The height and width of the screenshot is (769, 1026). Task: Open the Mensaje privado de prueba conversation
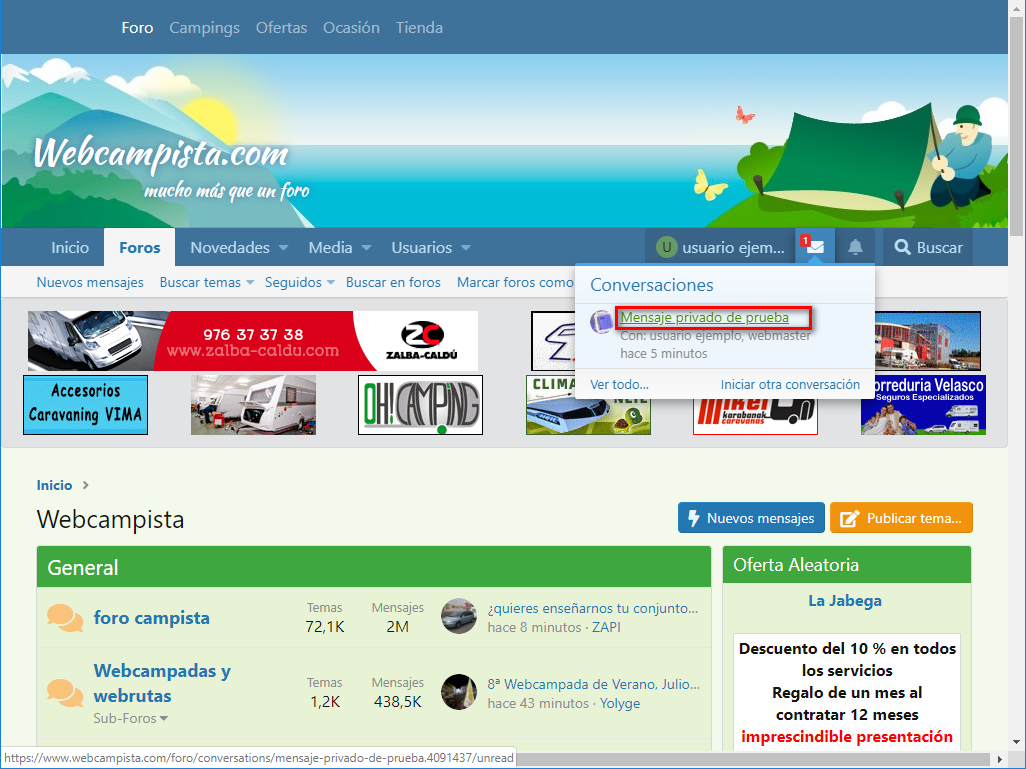click(x=705, y=317)
